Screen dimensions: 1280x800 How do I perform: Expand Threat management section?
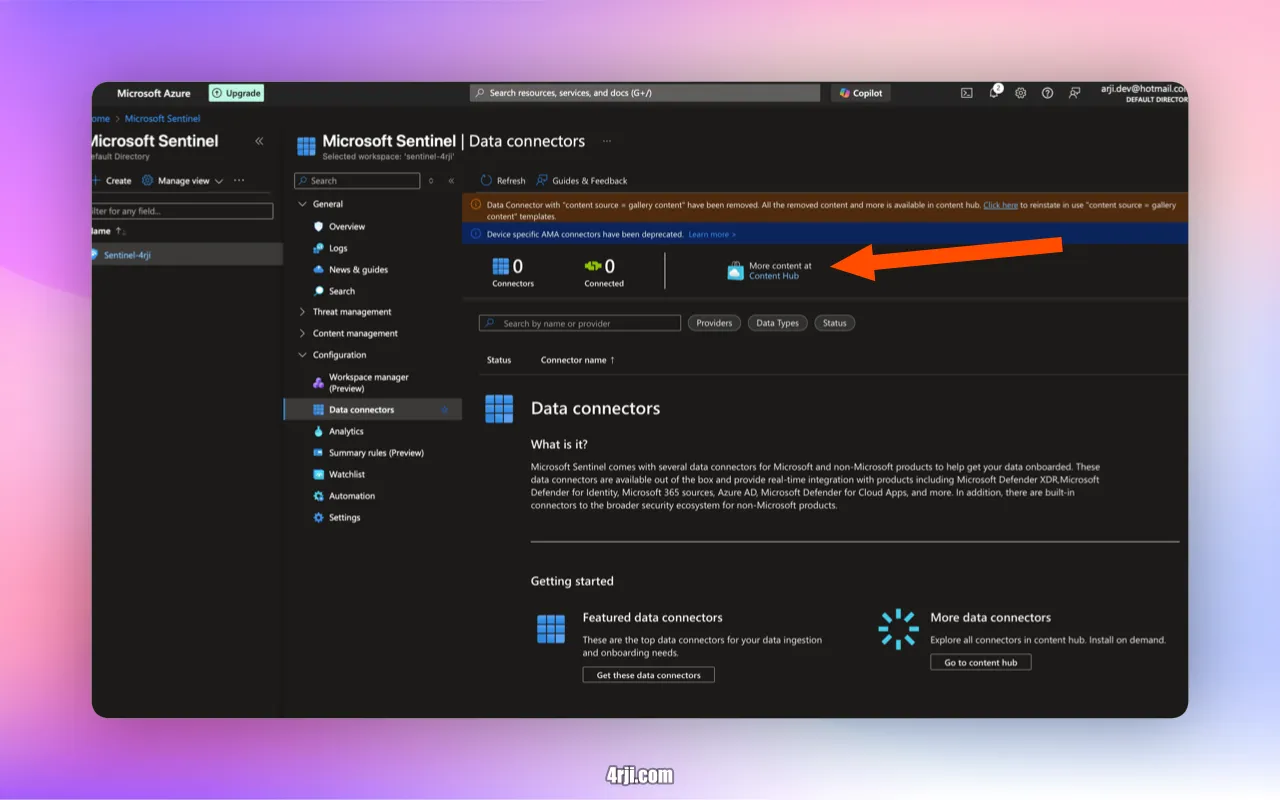(x=303, y=312)
